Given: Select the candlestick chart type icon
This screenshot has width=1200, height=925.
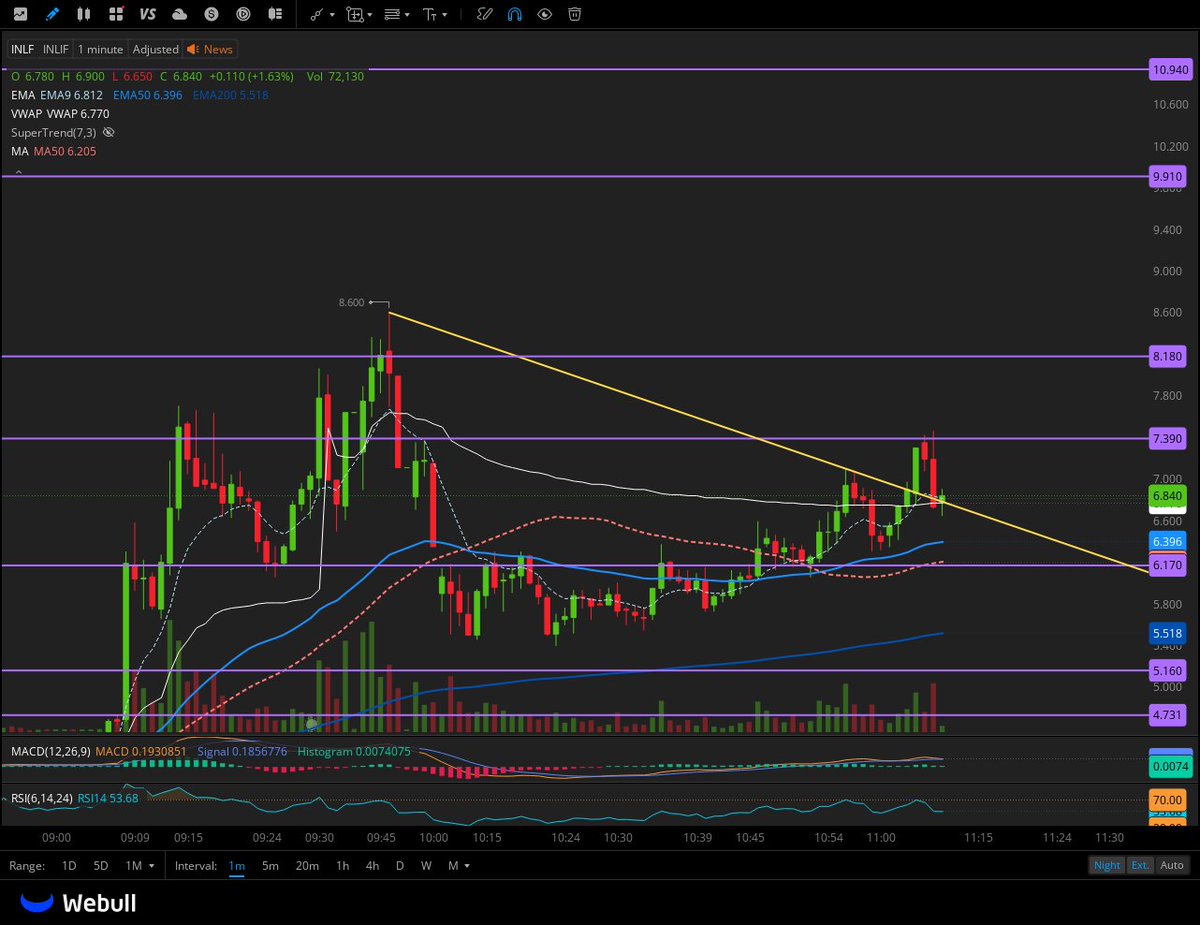Looking at the screenshot, I should (84, 14).
